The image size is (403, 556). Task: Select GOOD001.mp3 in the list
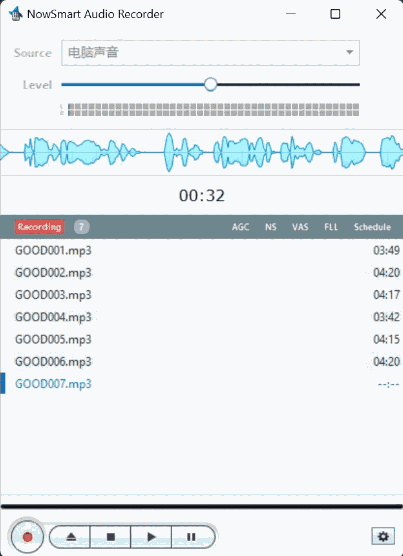pos(201,250)
